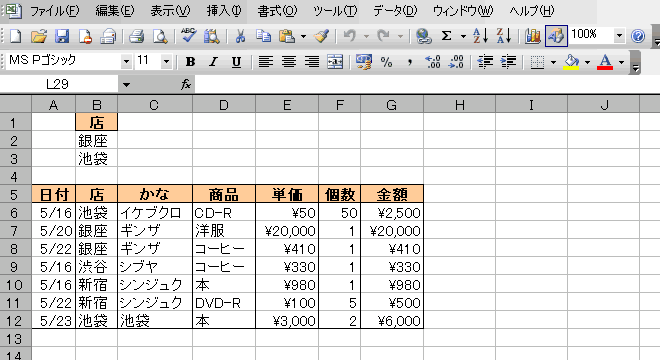The image size is (660, 360).
Task: Open the font size dropdown
Action: click(x=166, y=62)
